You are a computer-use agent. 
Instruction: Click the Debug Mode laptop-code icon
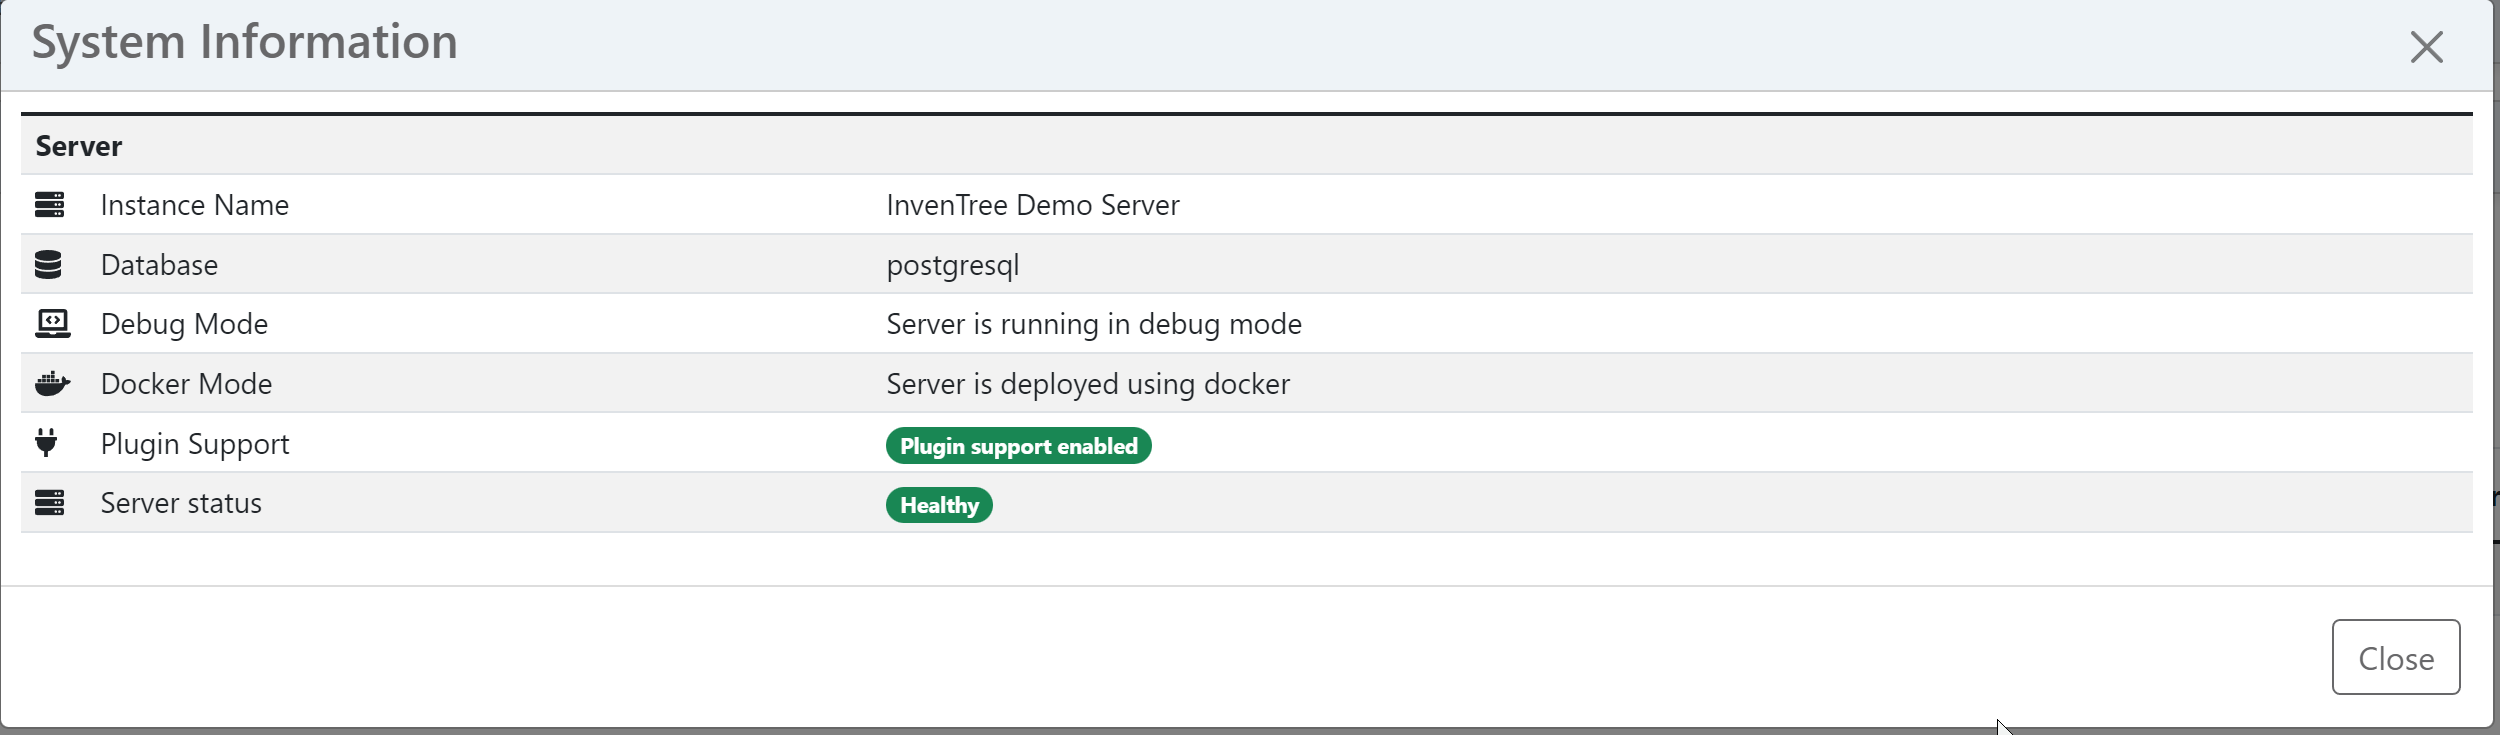tap(53, 324)
